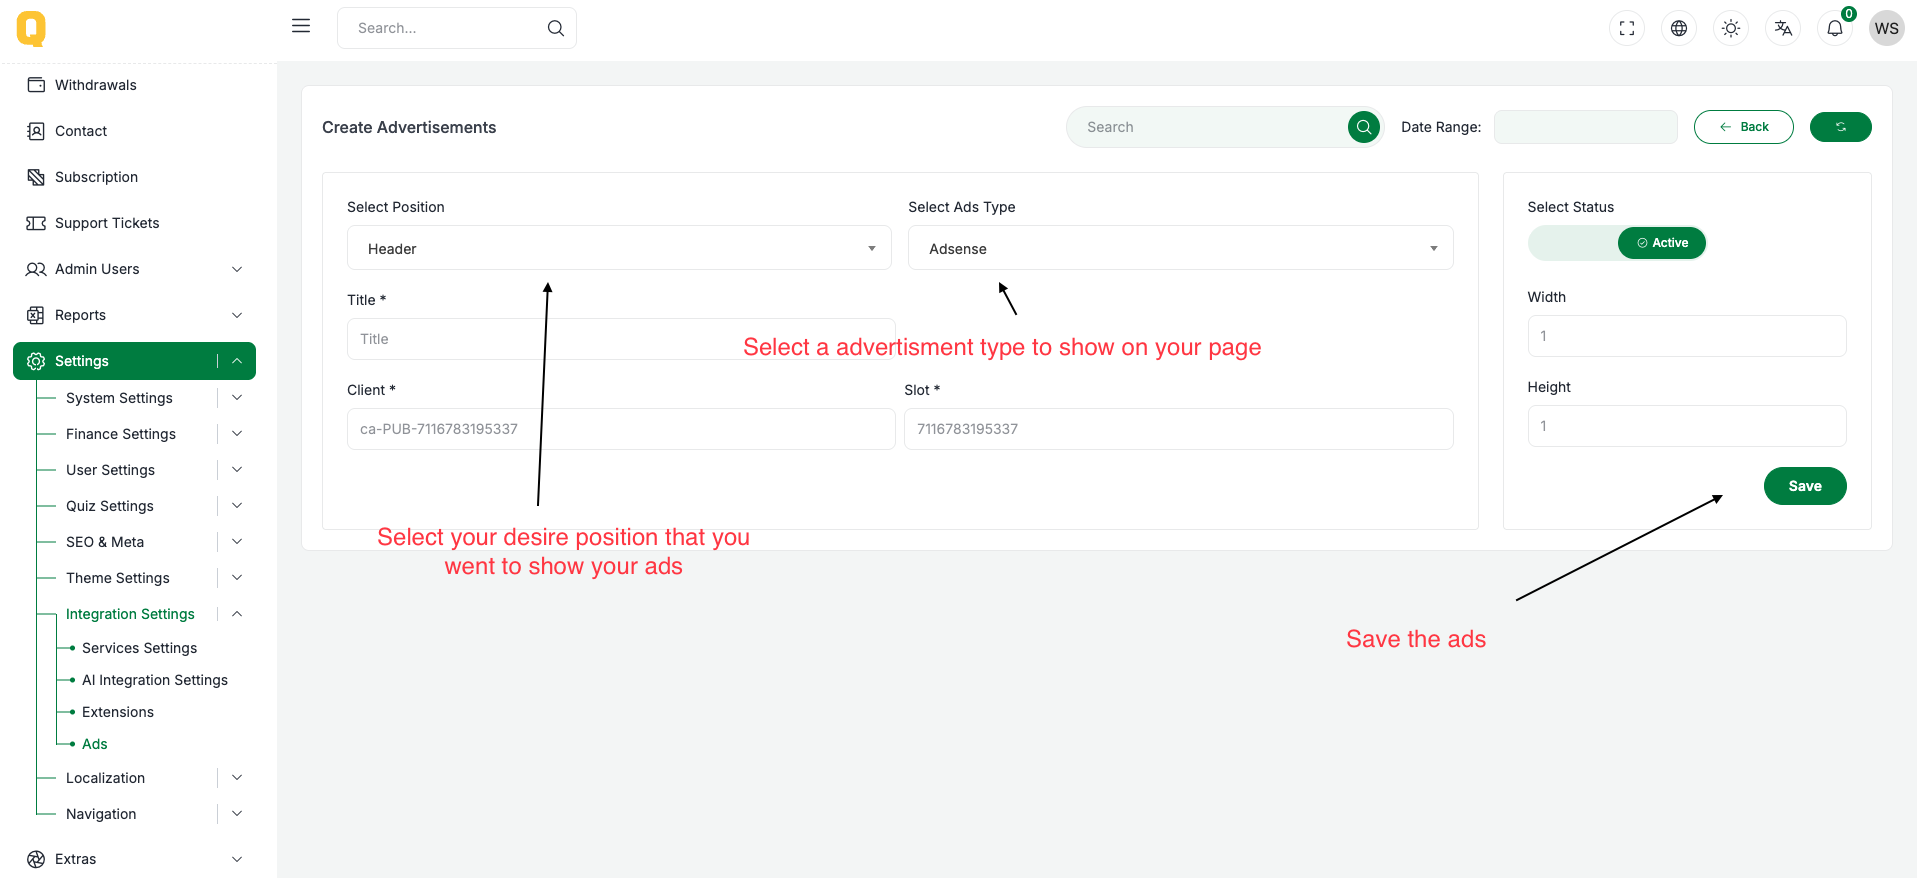Collapse the Integration Settings submenu
Image resolution: width=1917 pixels, height=878 pixels.
point(237,614)
